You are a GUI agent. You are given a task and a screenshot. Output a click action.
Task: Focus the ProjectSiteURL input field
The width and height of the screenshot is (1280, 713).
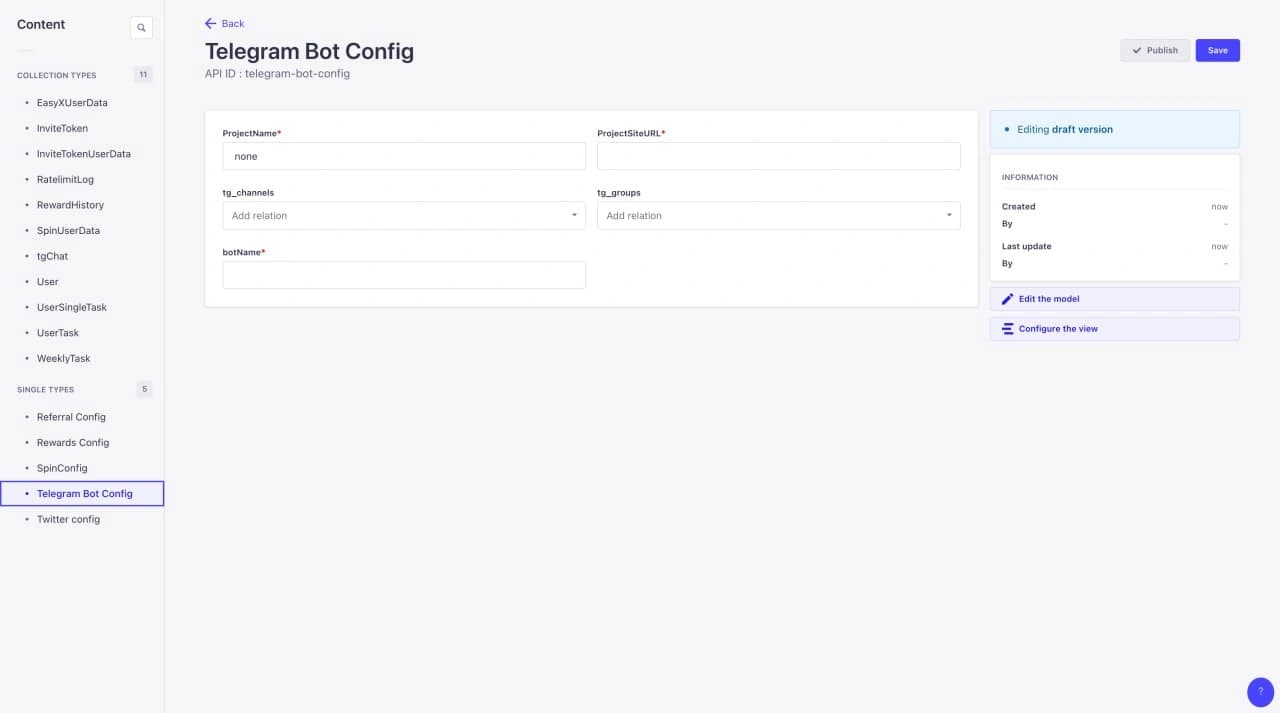(779, 156)
